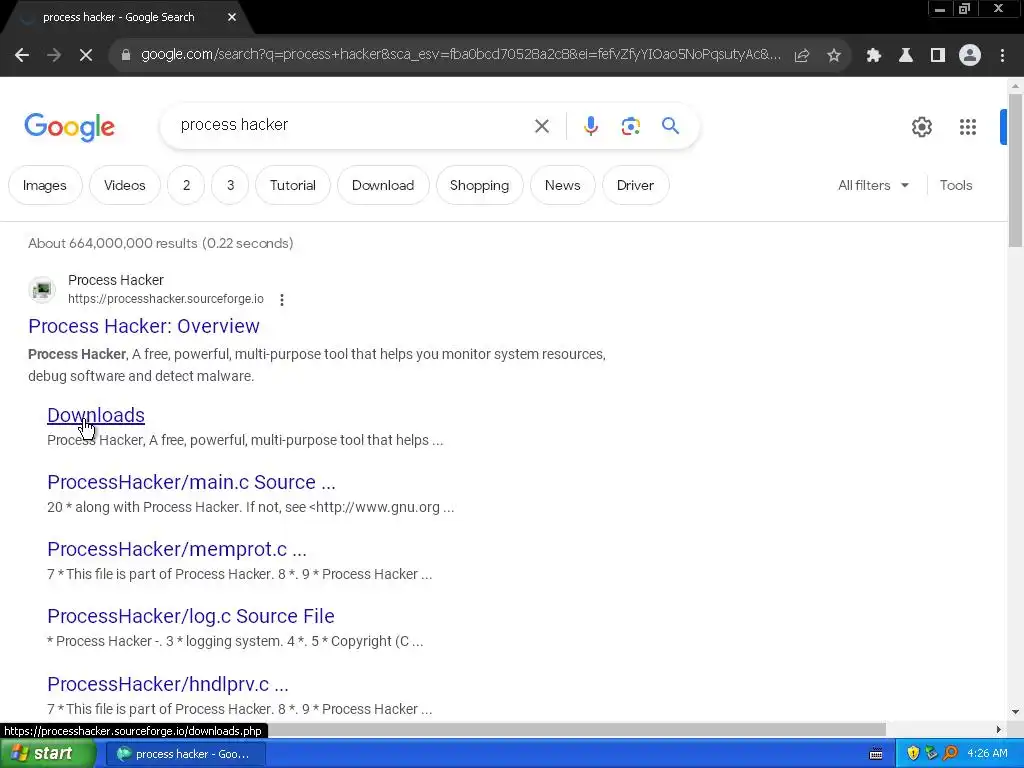Click the browser address bar URL
Viewport: 1024px width, 768px height.
tap(460, 55)
